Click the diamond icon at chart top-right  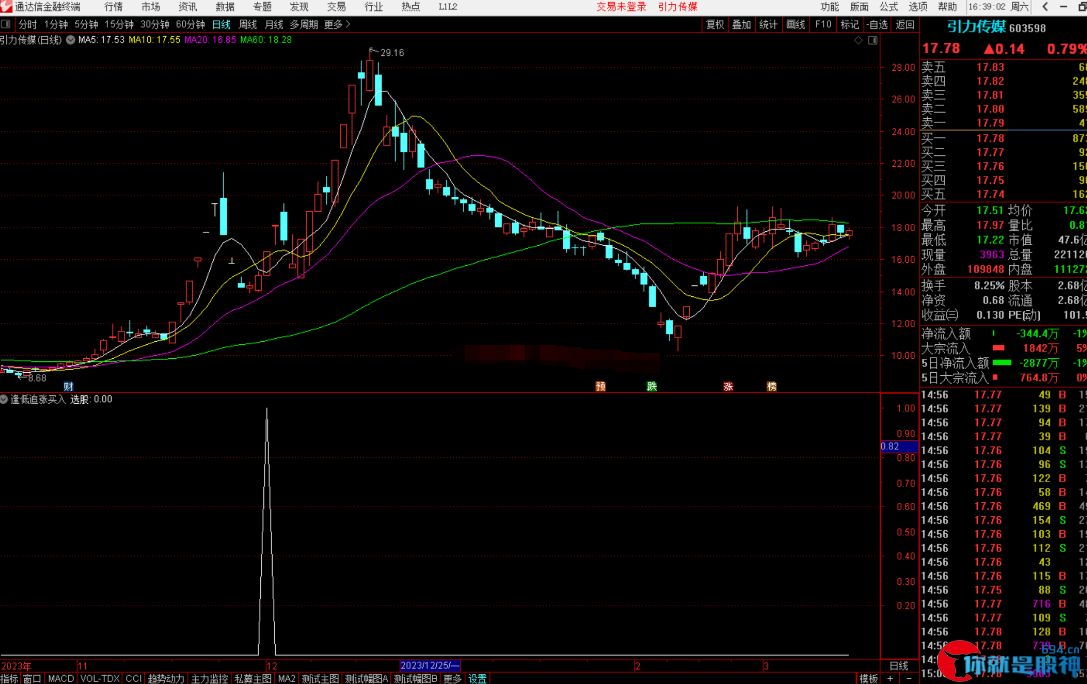point(858,40)
